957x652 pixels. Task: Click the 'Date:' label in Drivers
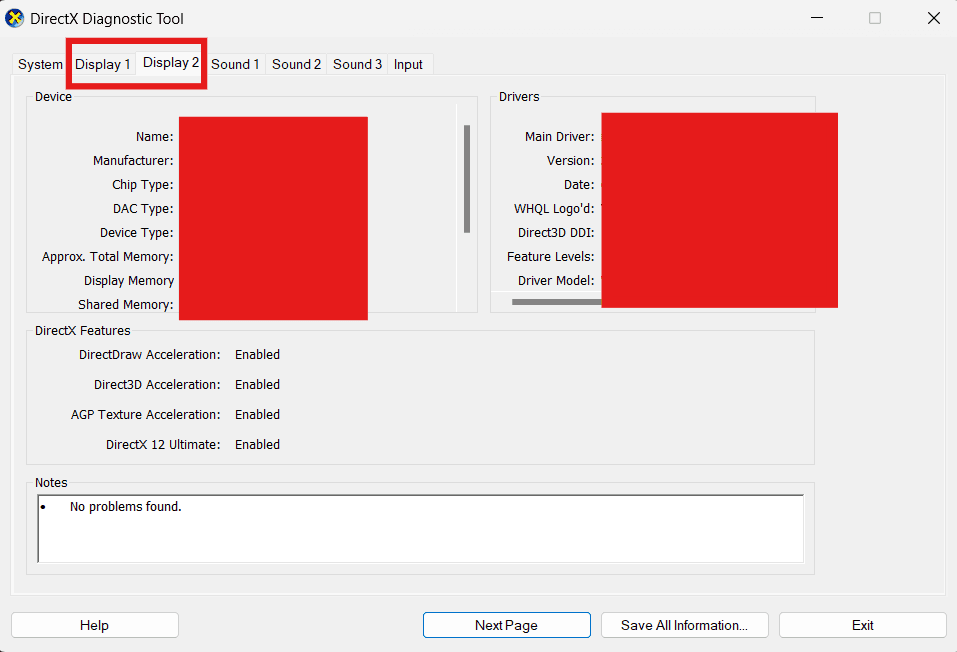pos(579,184)
